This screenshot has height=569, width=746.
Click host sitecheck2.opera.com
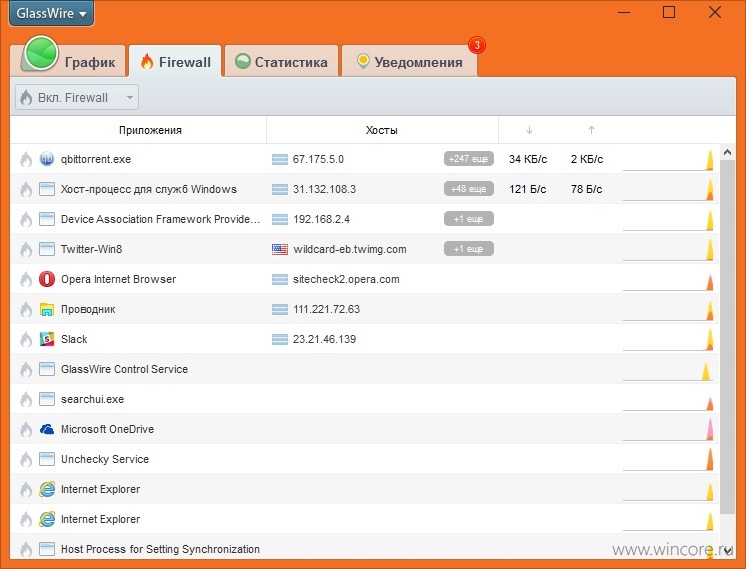pyautogui.click(x=346, y=279)
